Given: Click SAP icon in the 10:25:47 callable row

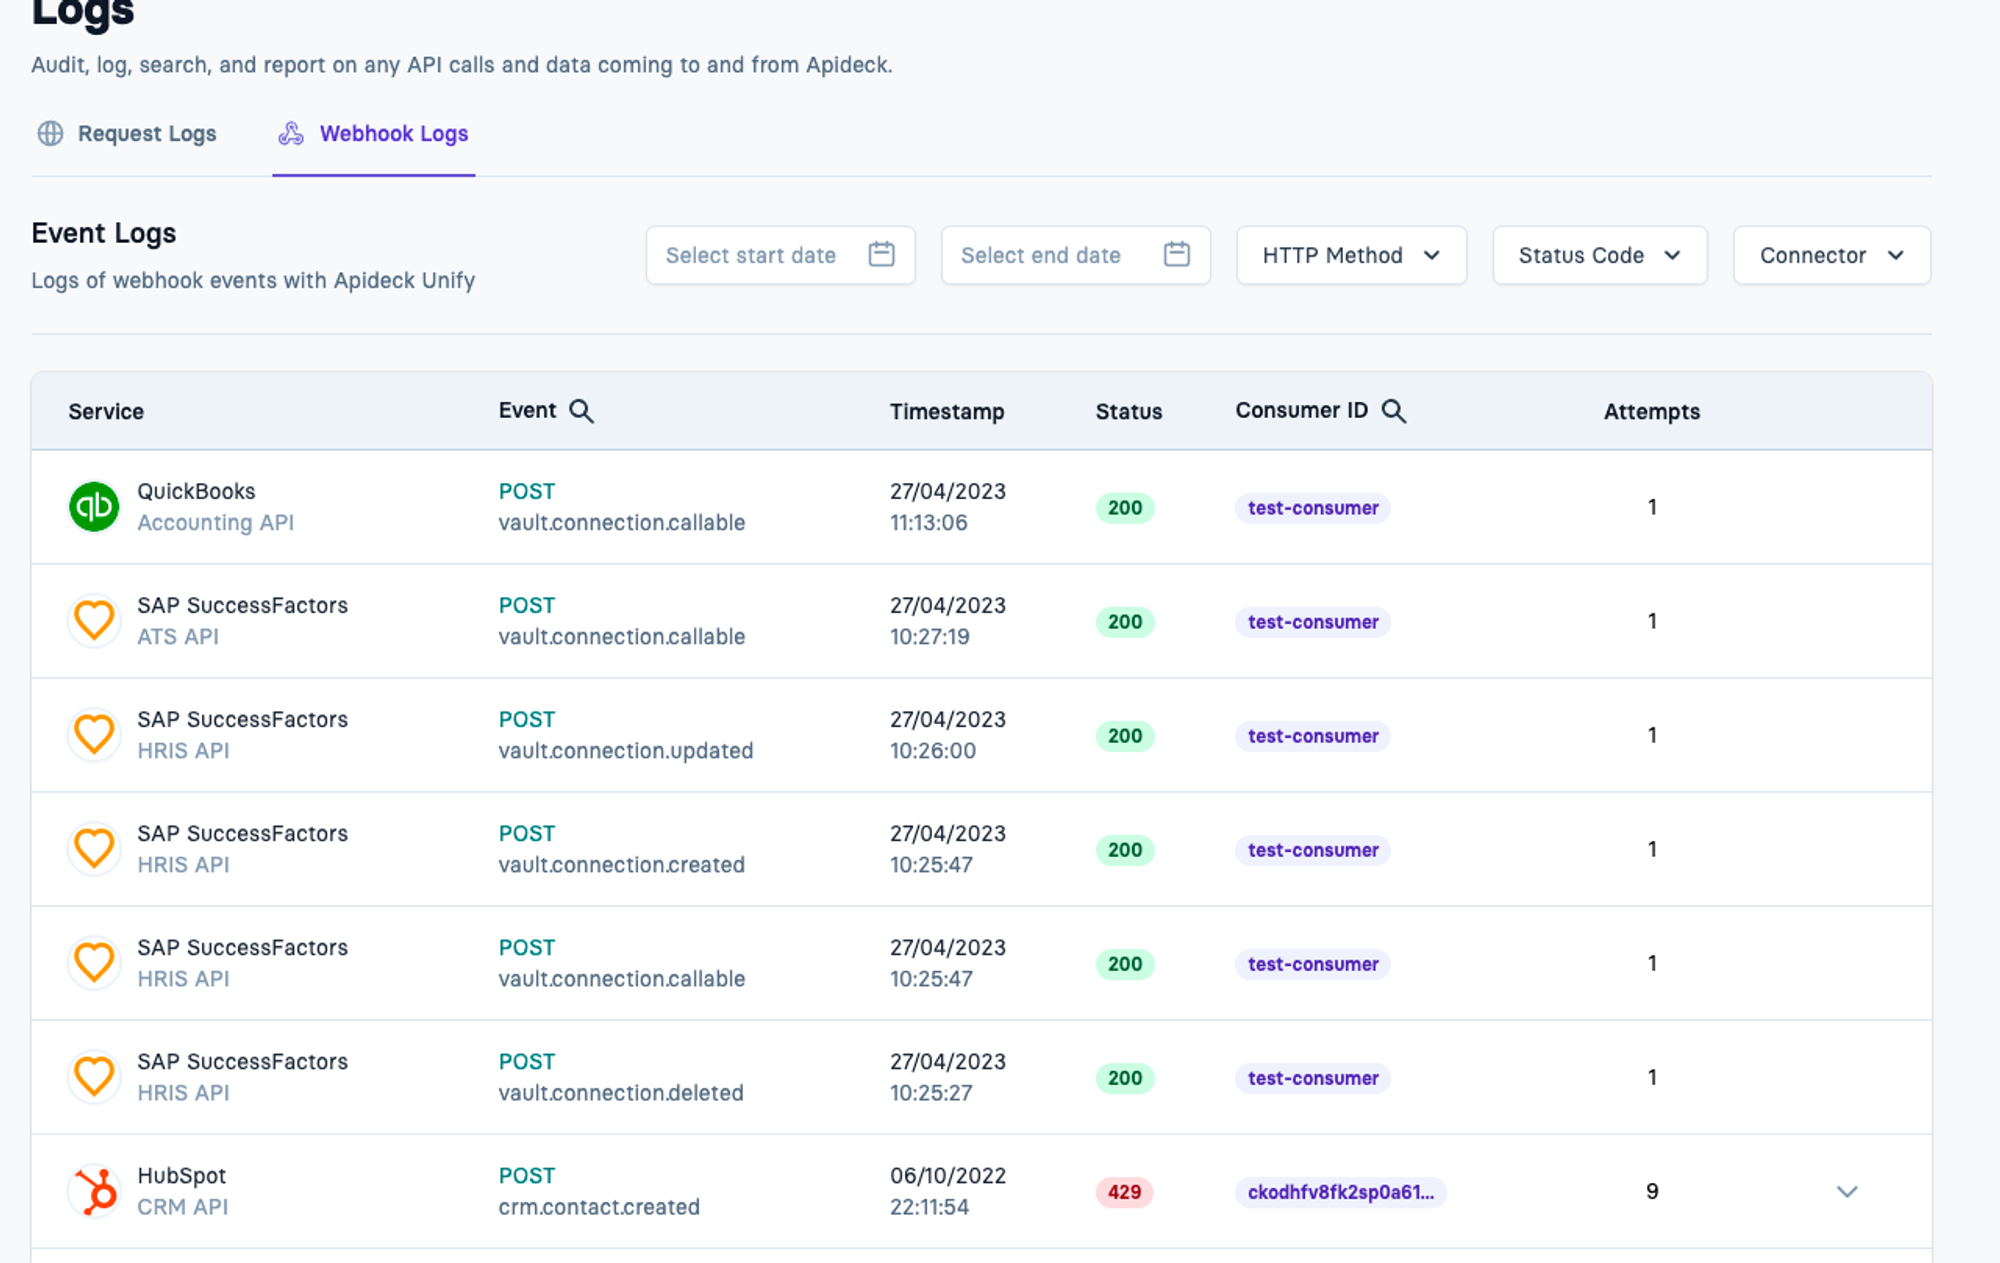Looking at the screenshot, I should click(x=94, y=962).
